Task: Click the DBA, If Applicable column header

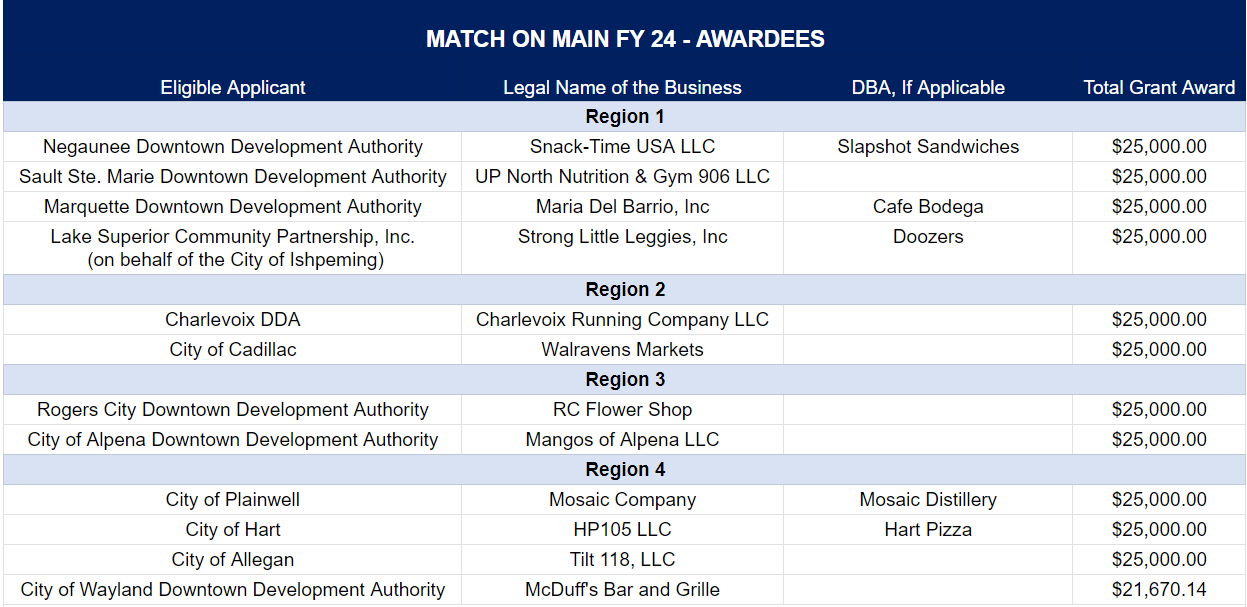Action: pyautogui.click(x=928, y=88)
